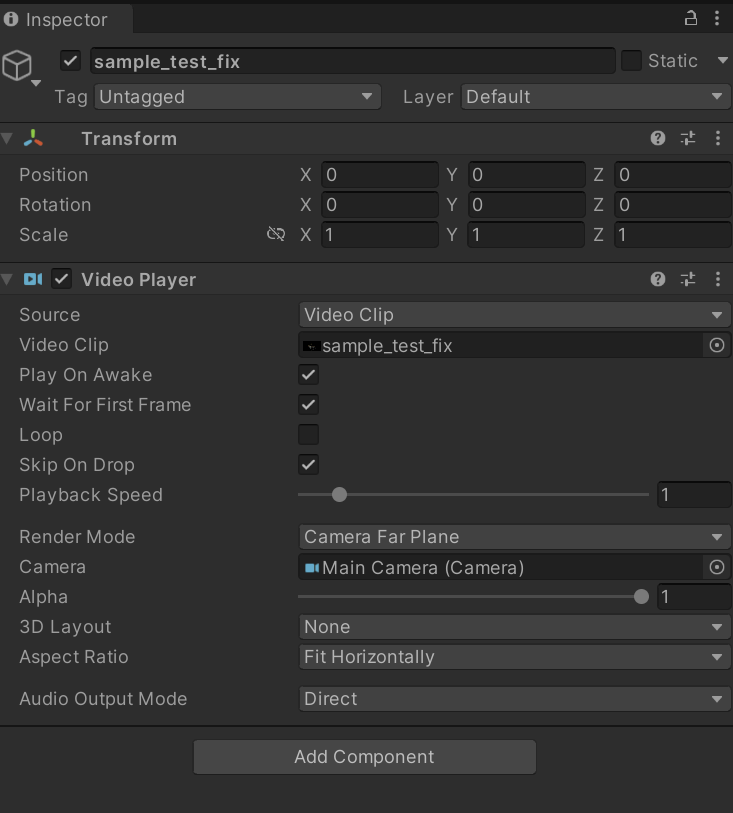The height and width of the screenshot is (813, 733).
Task: Enable the Static checkbox
Action: [631, 61]
